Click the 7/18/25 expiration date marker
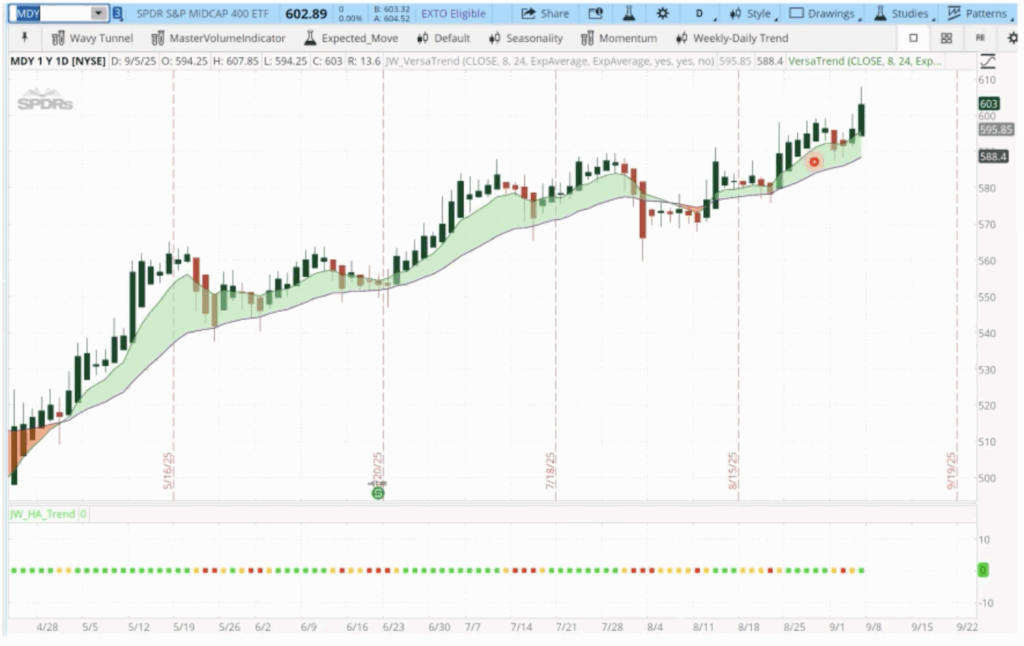Image resolution: width=1024 pixels, height=646 pixels. 550,470
